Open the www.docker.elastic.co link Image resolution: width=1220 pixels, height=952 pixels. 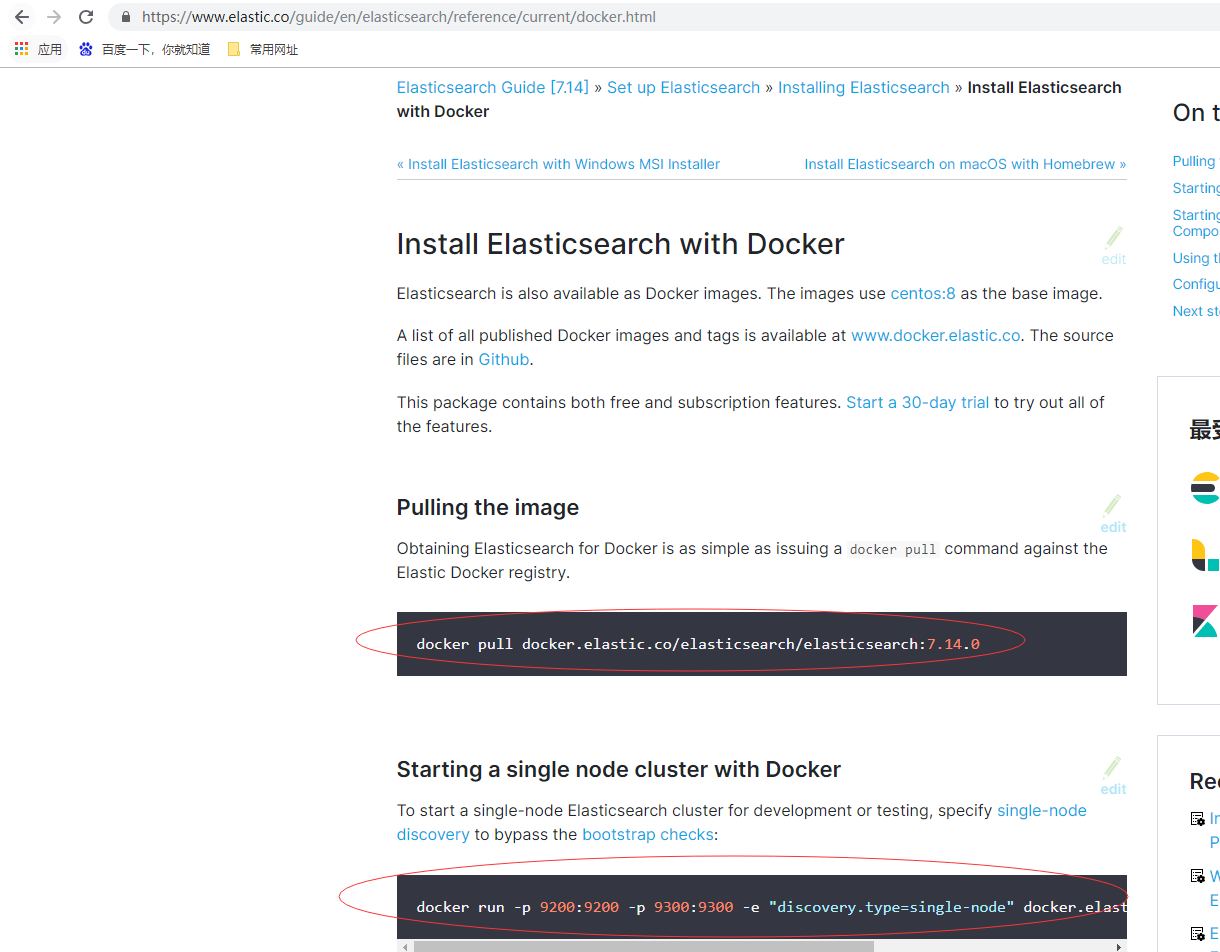point(936,335)
